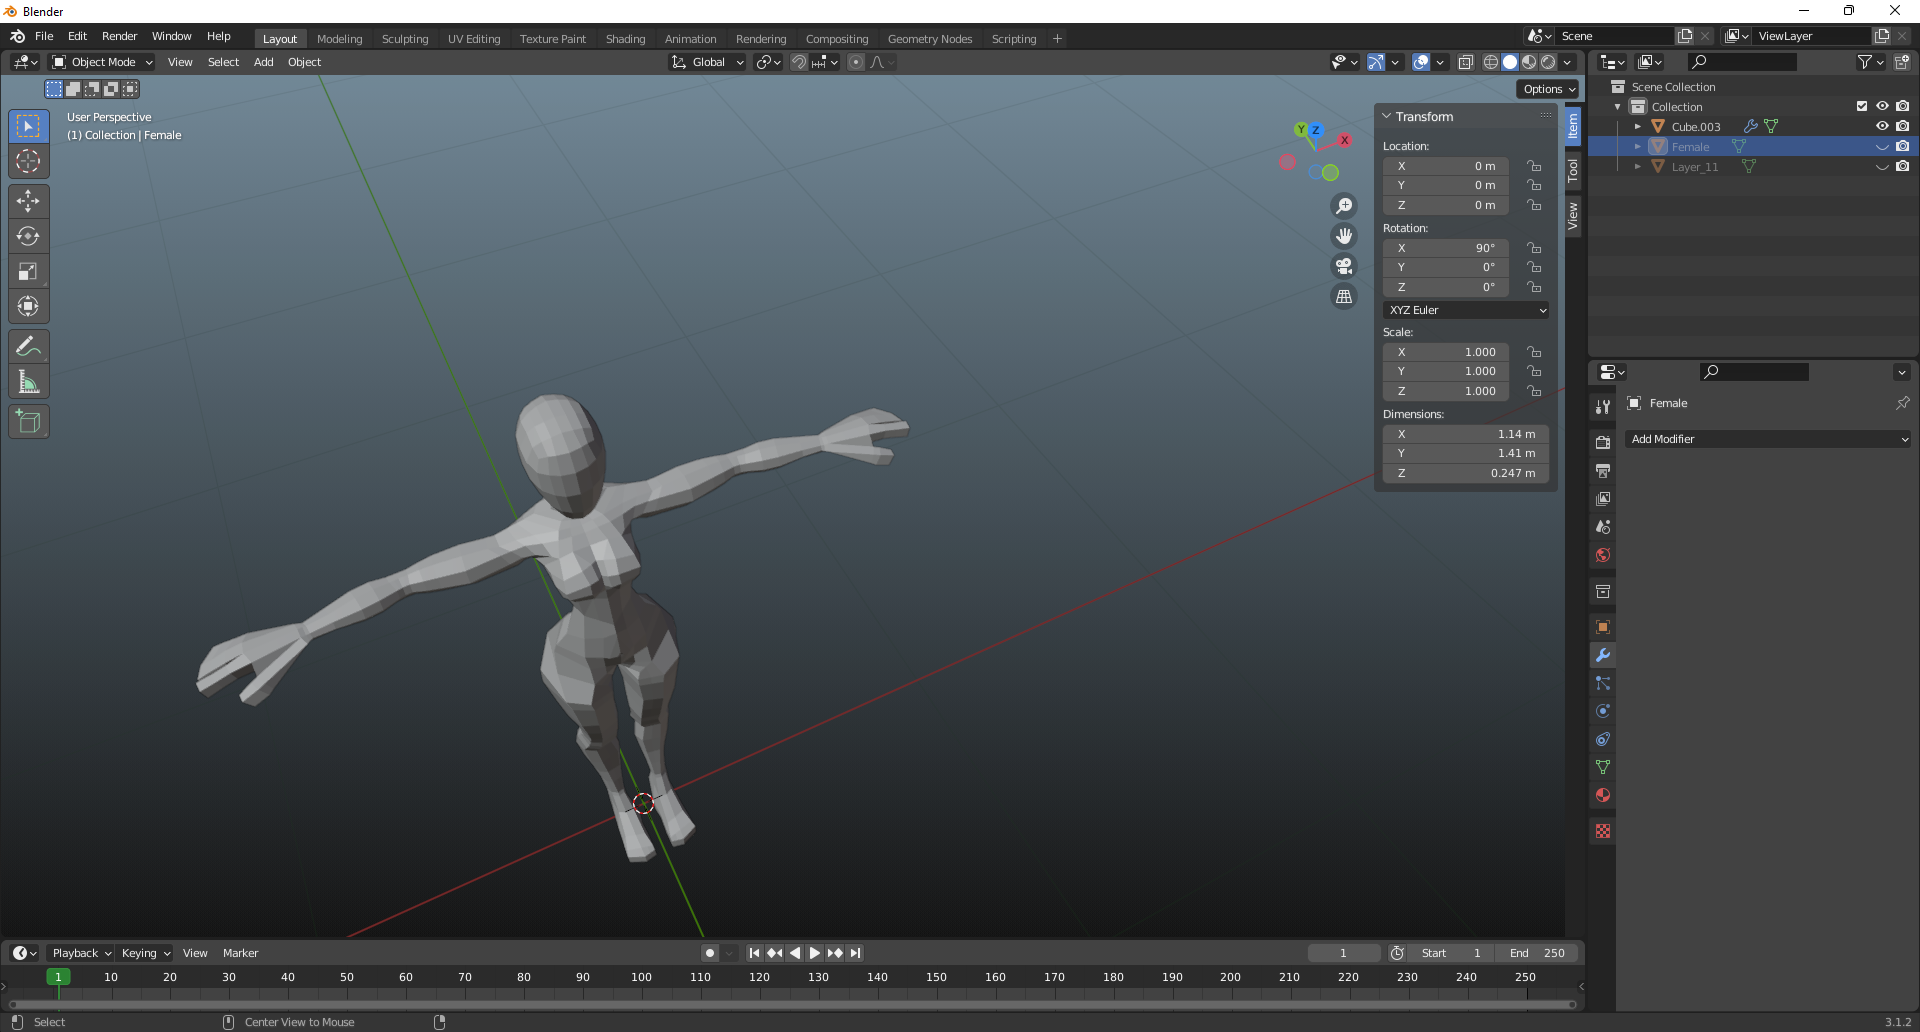Click the Marker menu in timeline
Image resolution: width=1920 pixels, height=1032 pixels.
[x=240, y=953]
